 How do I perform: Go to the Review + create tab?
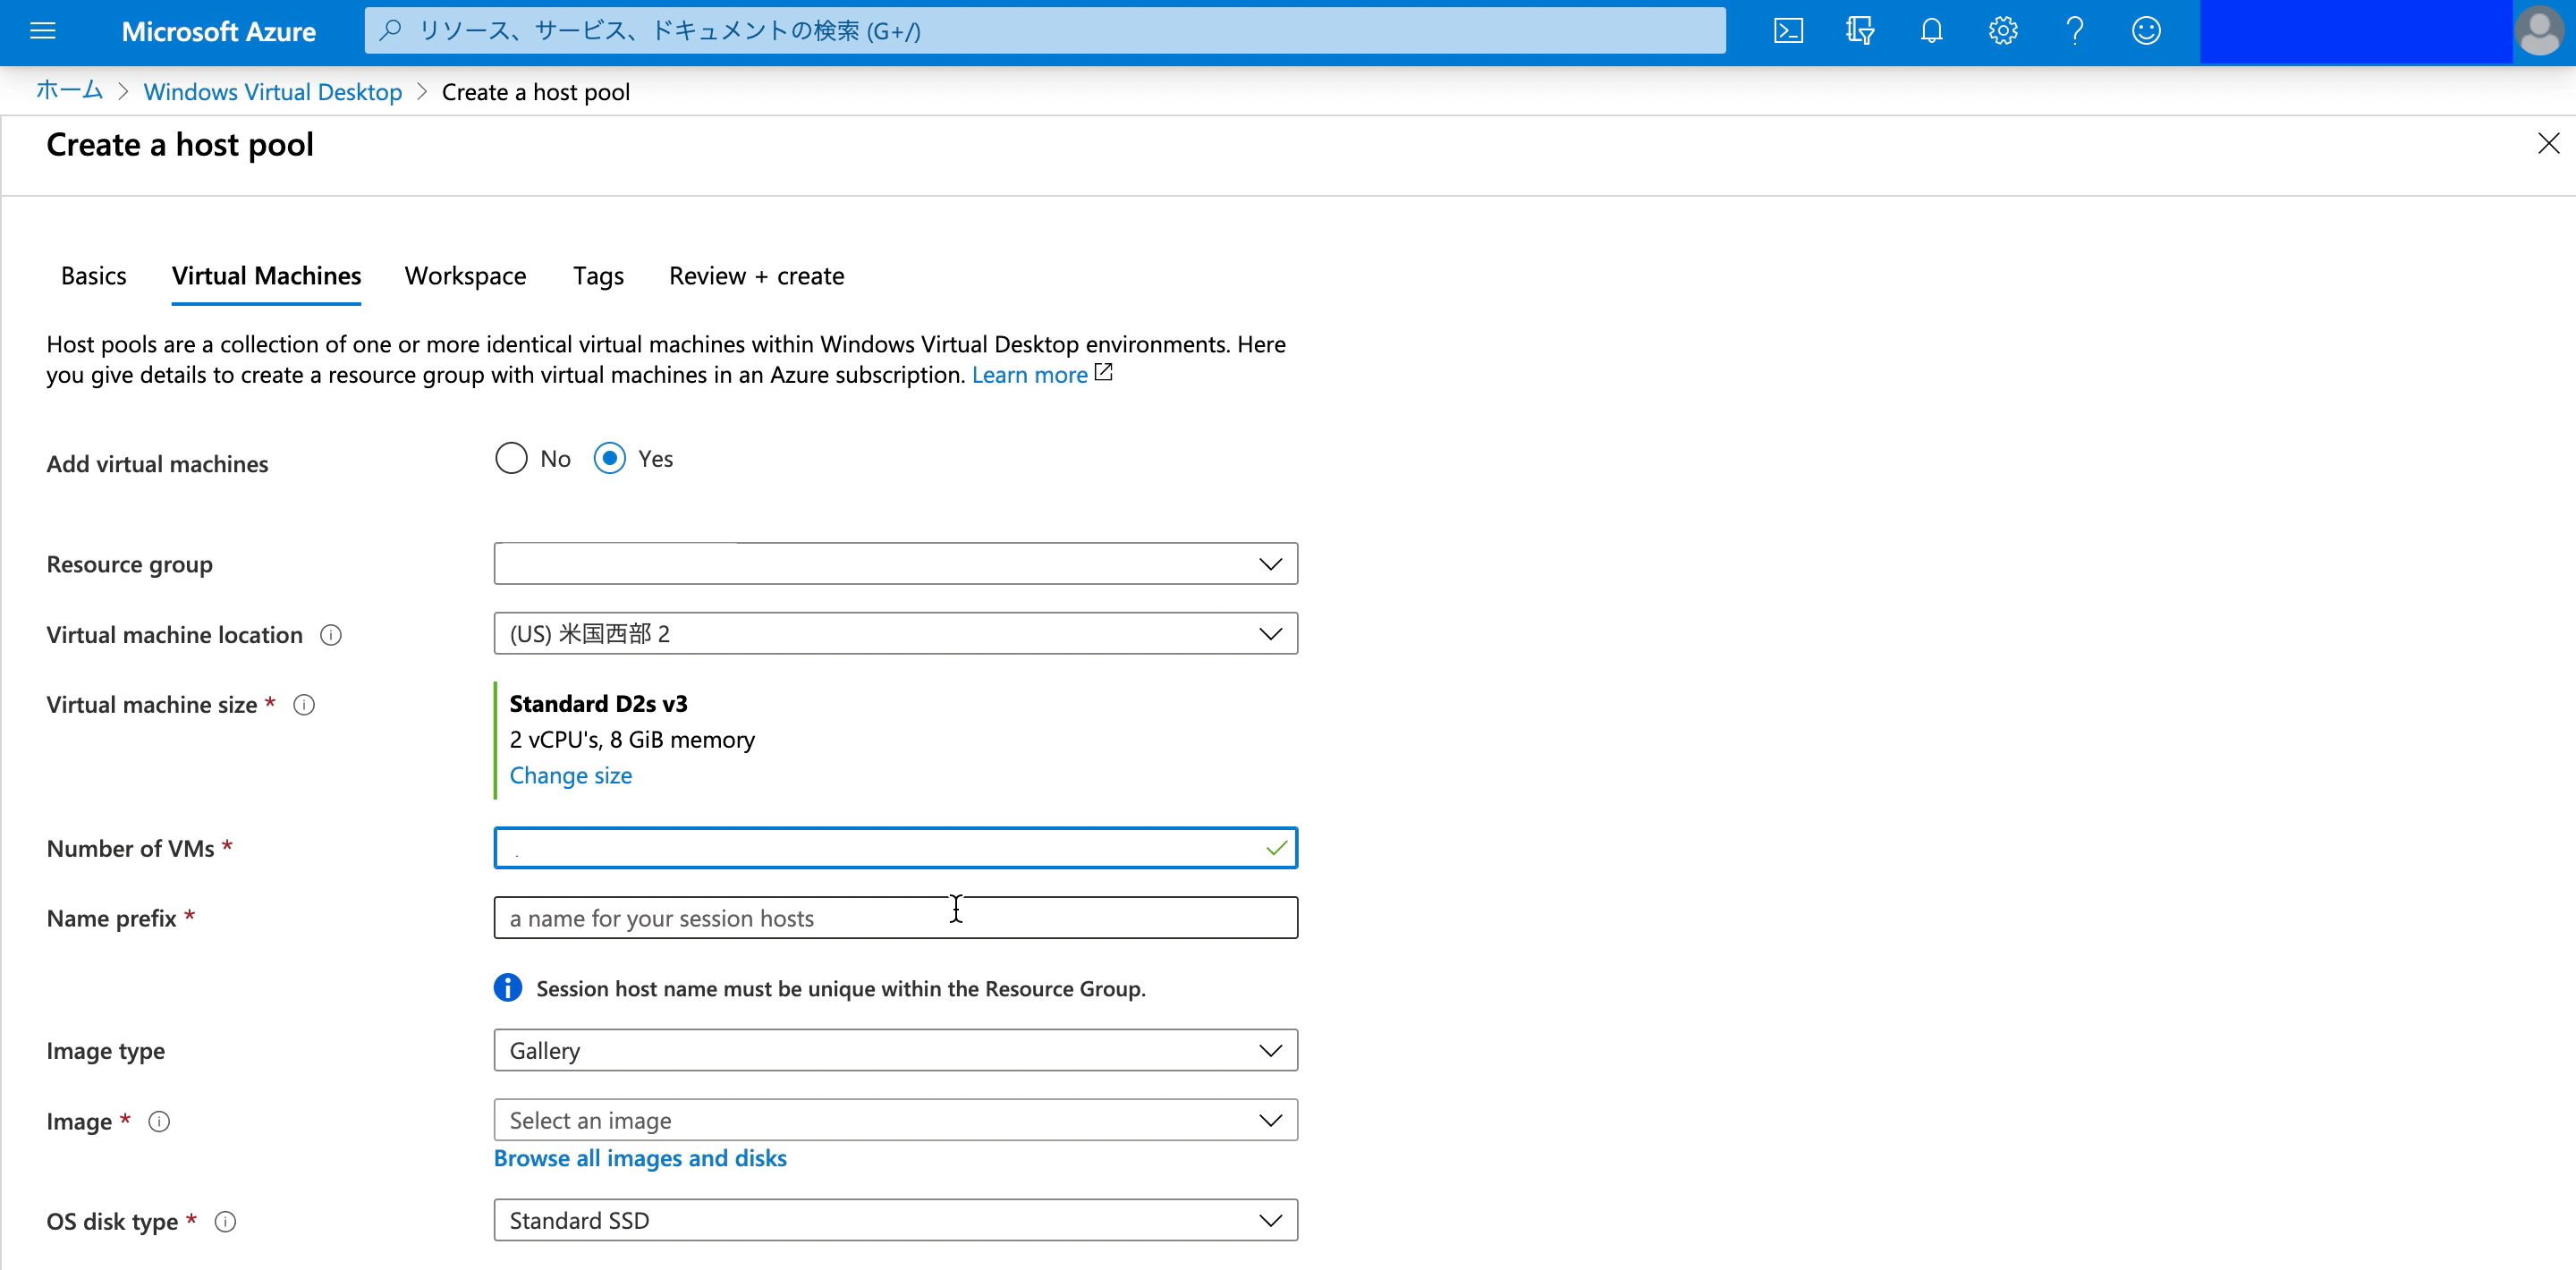coord(756,276)
